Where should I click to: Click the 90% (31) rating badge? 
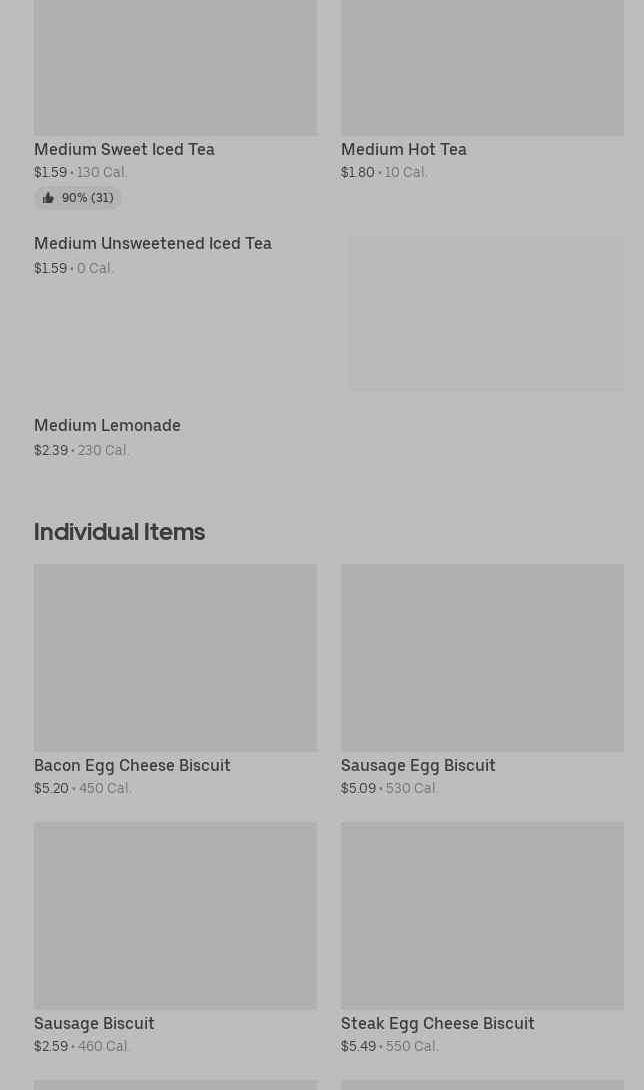coord(78,198)
